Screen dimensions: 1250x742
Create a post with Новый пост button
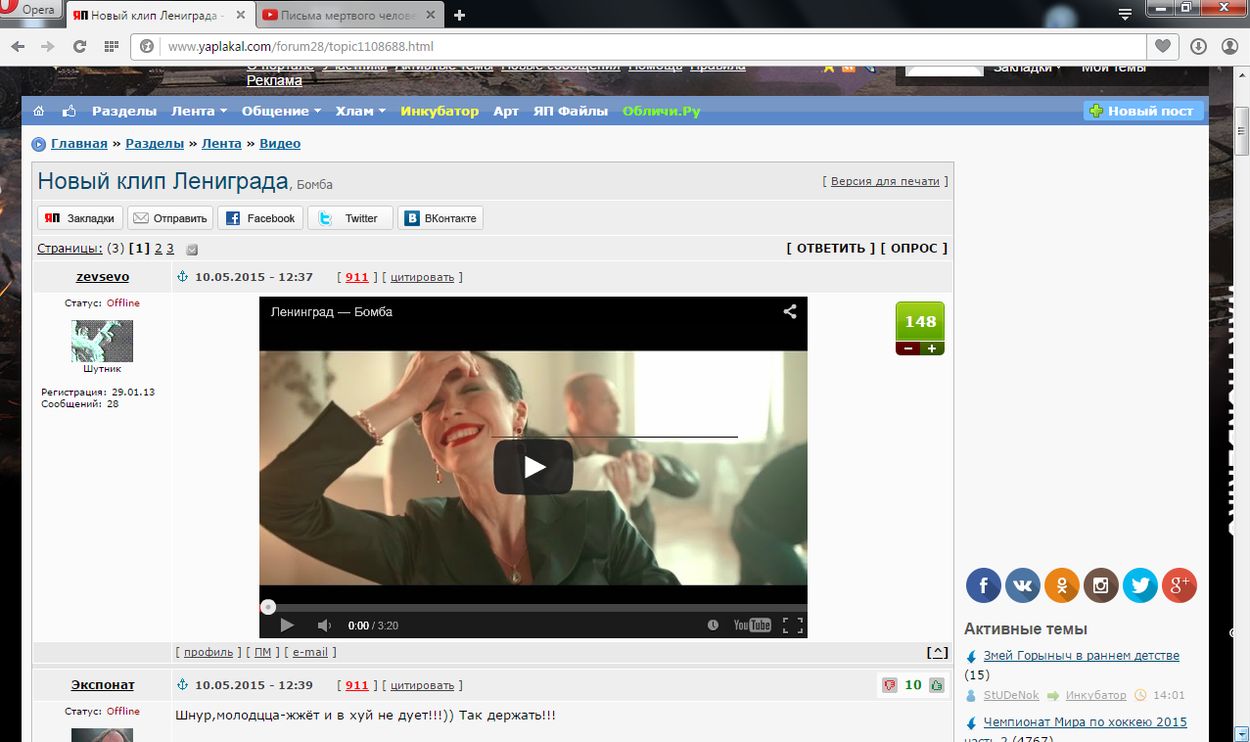[1144, 111]
